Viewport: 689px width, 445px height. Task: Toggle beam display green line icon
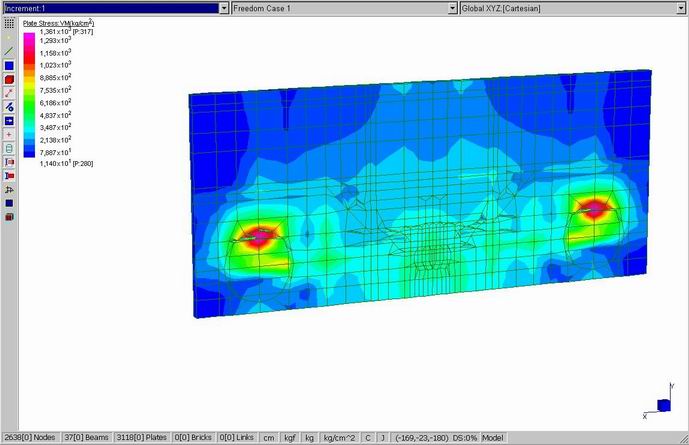click(9, 51)
